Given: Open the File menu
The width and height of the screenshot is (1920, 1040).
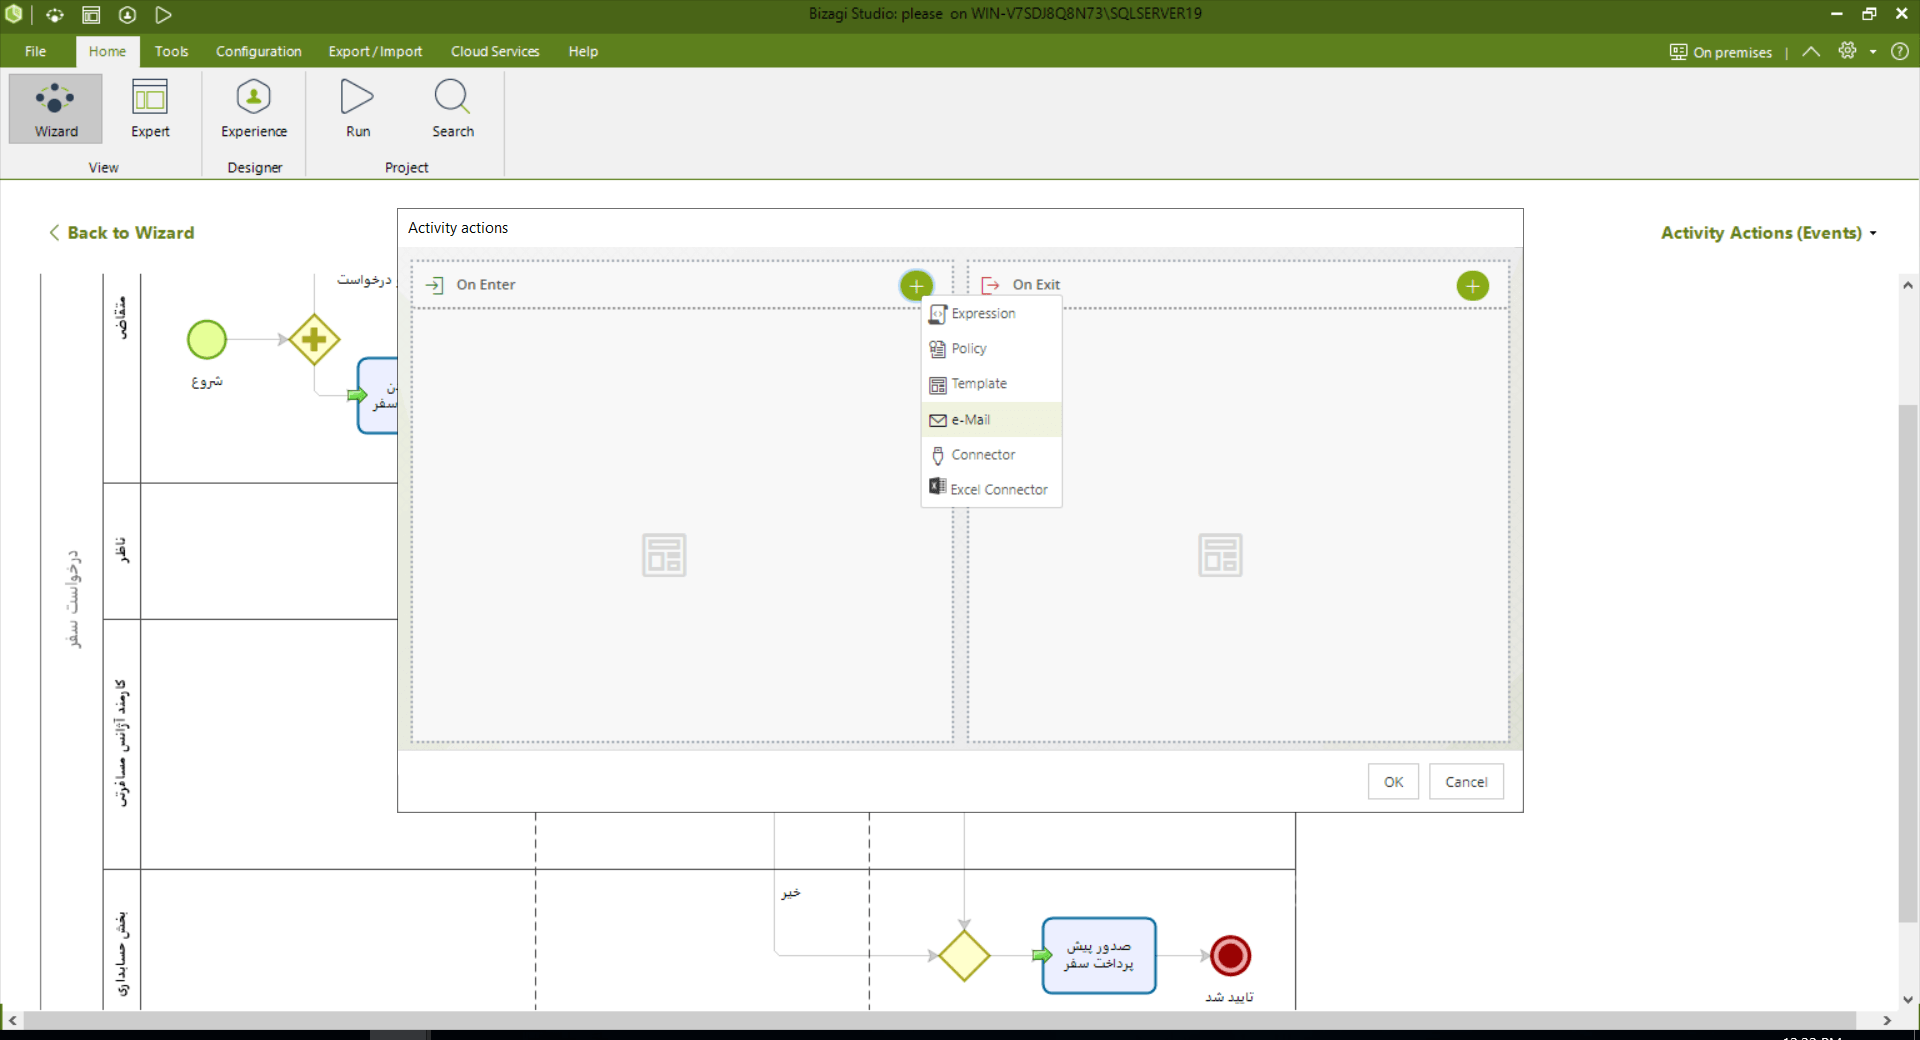Looking at the screenshot, I should (x=35, y=52).
